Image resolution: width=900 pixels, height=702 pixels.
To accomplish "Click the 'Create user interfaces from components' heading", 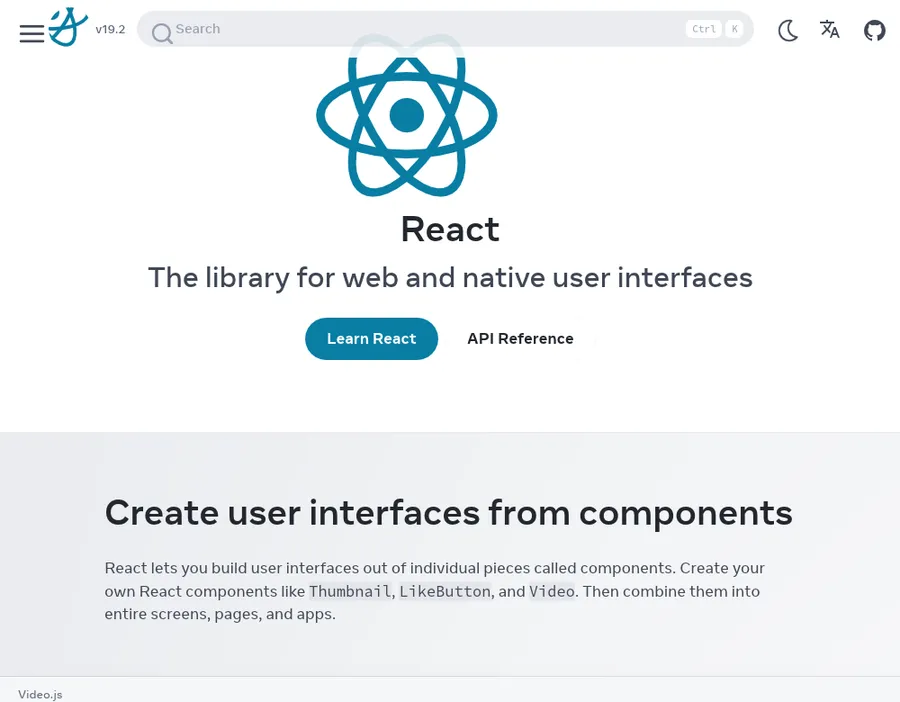I will [448, 513].
